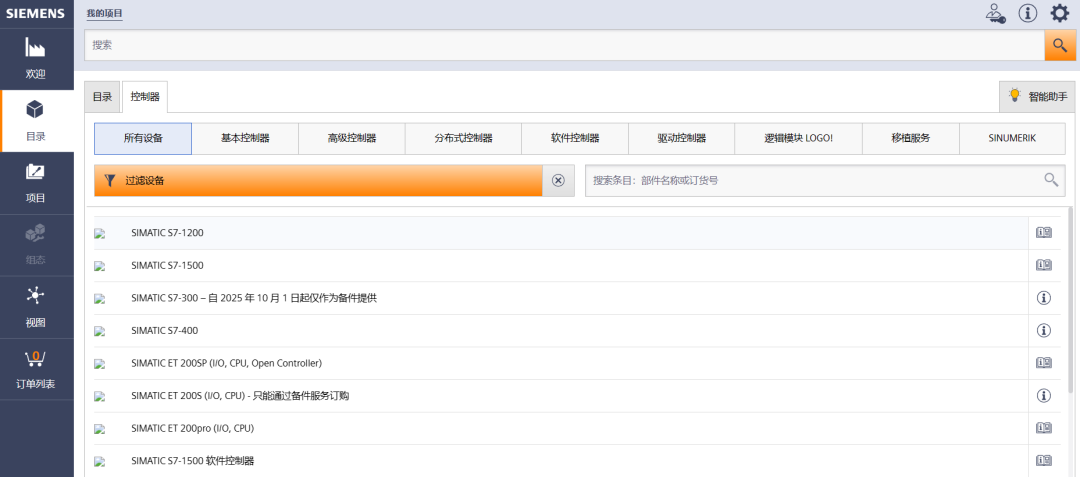Open the settings gear icon
Screen dimensions: 1080x477
tap(1059, 13)
